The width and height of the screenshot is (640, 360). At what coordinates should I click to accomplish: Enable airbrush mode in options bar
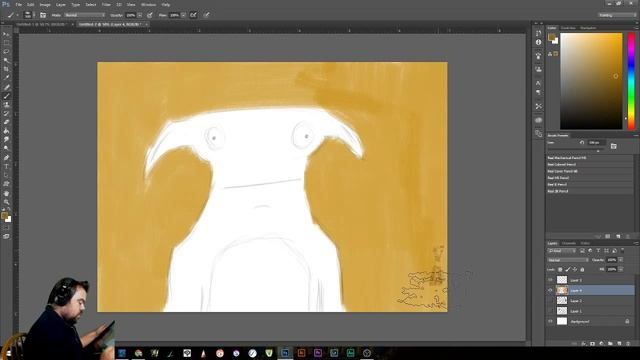193,15
